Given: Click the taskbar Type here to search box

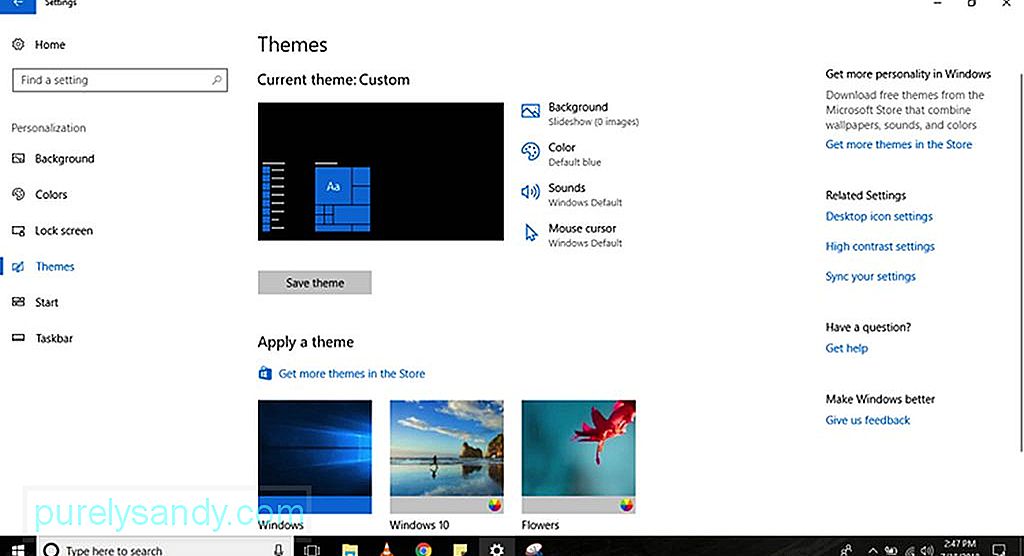Looking at the screenshot, I should (167, 549).
